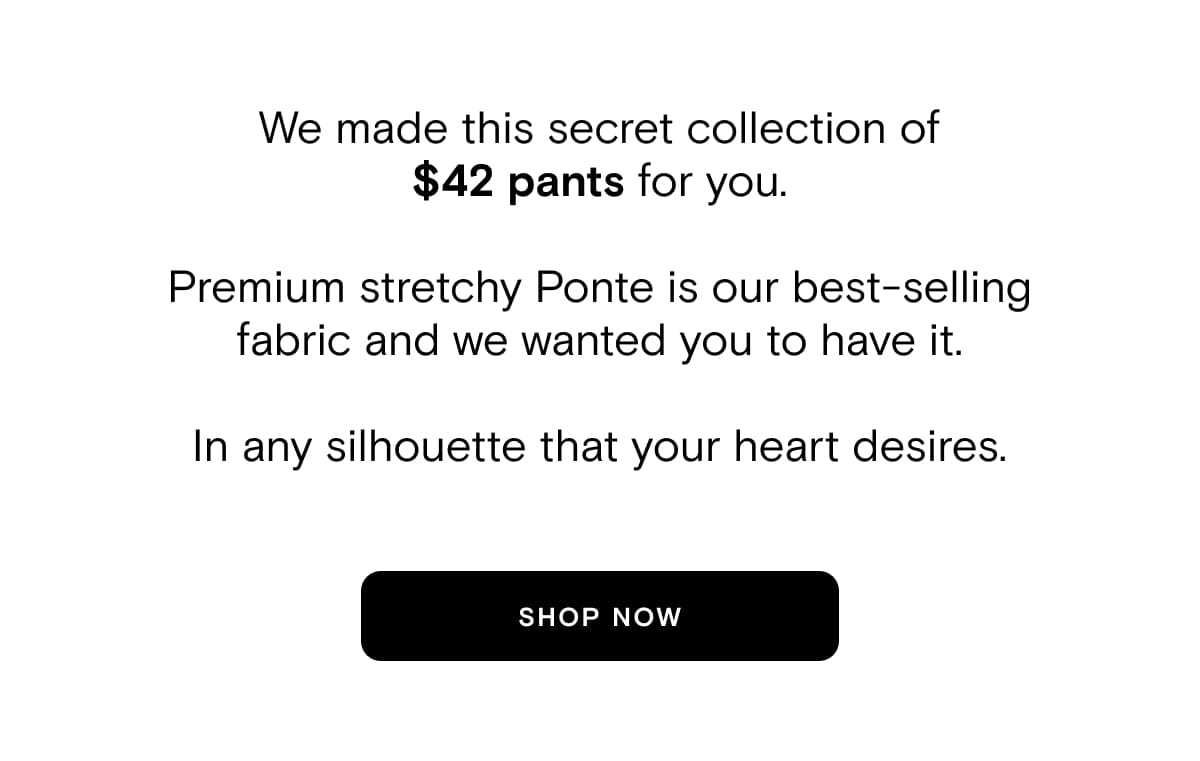Click the word "silhouette"
The image size is (1200, 761).
pyautogui.click(x=427, y=447)
